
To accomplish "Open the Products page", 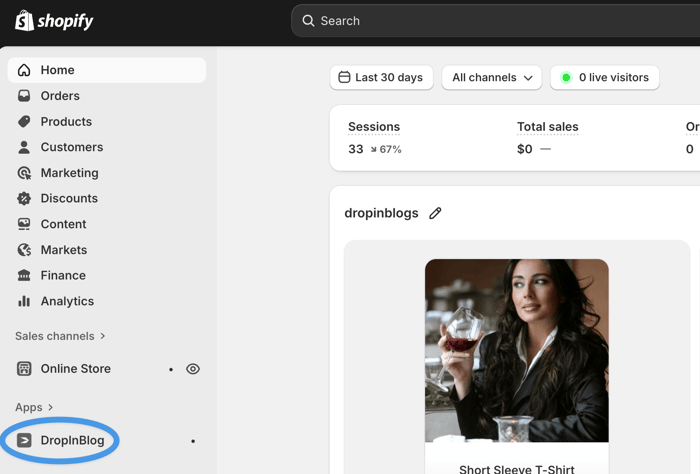I will [x=66, y=121].
